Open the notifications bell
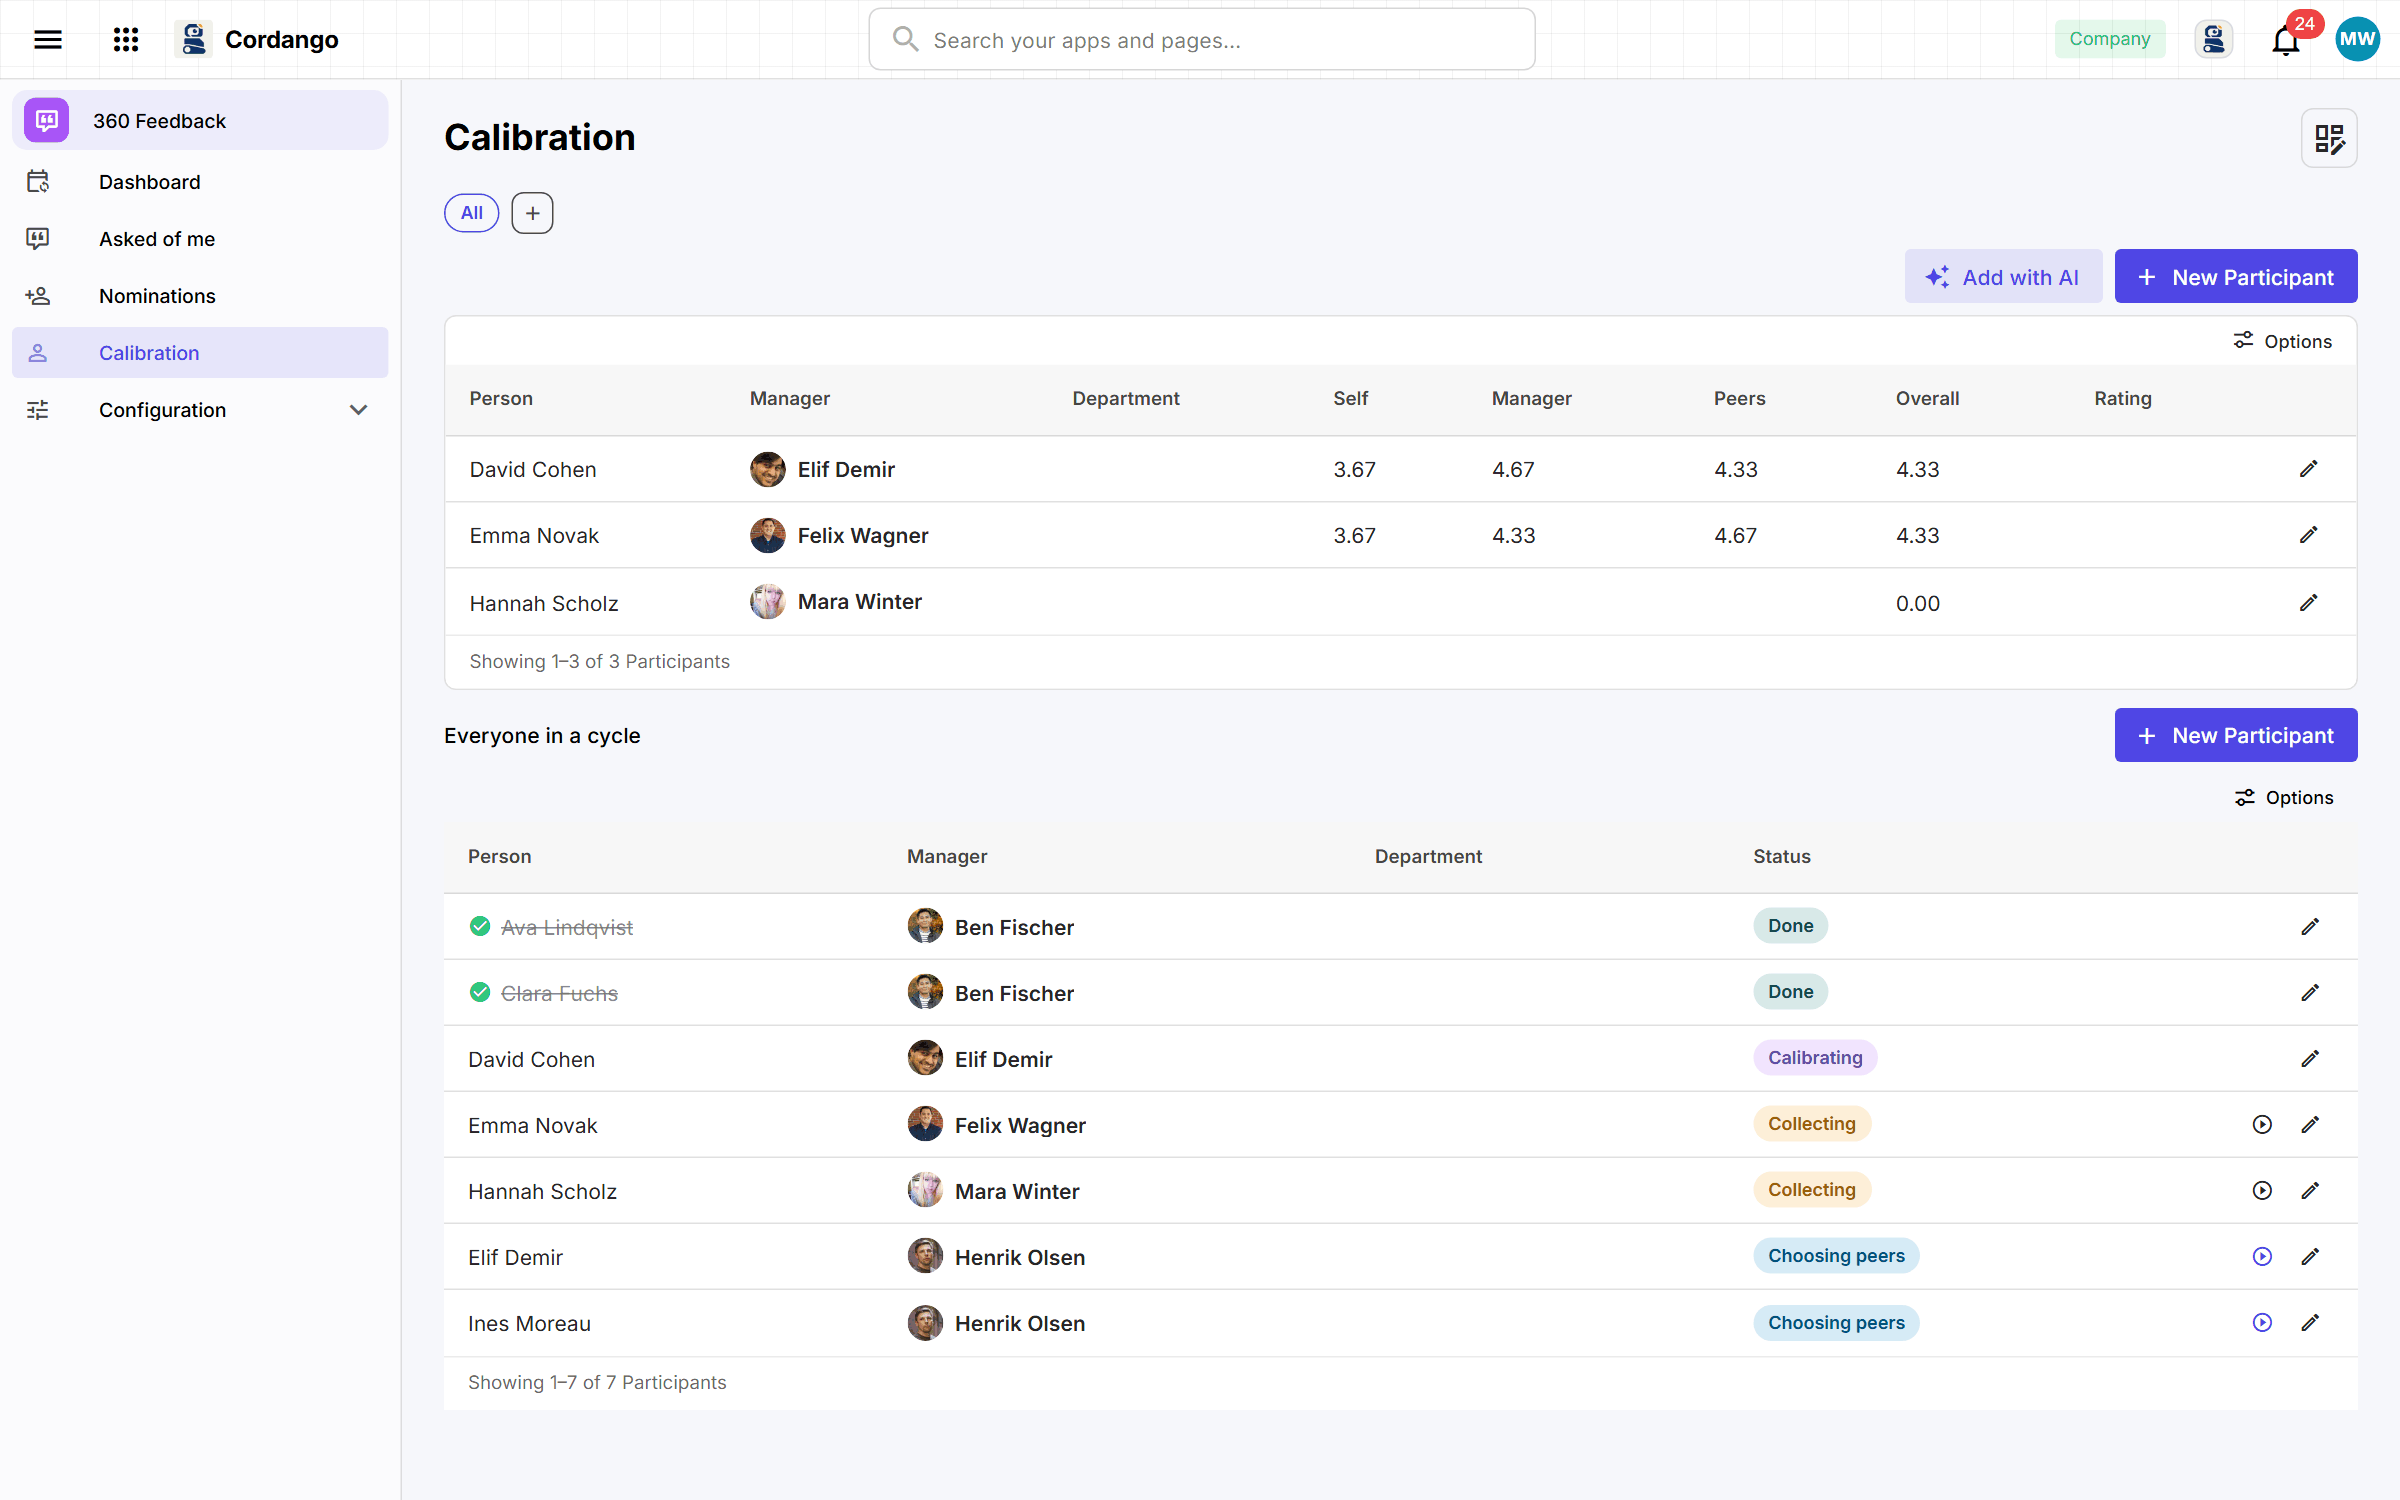This screenshot has height=1500, width=2400. [2286, 39]
